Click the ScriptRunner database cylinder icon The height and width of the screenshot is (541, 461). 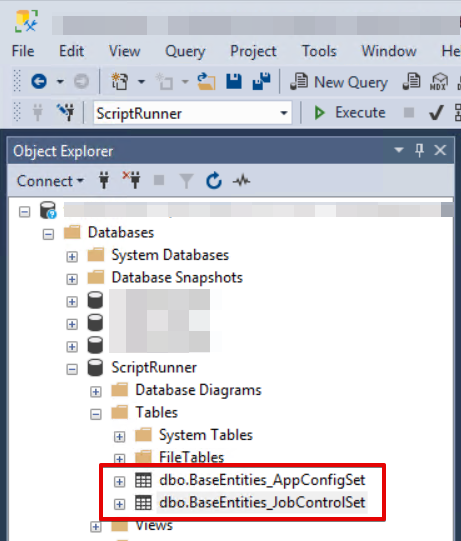click(x=95, y=367)
